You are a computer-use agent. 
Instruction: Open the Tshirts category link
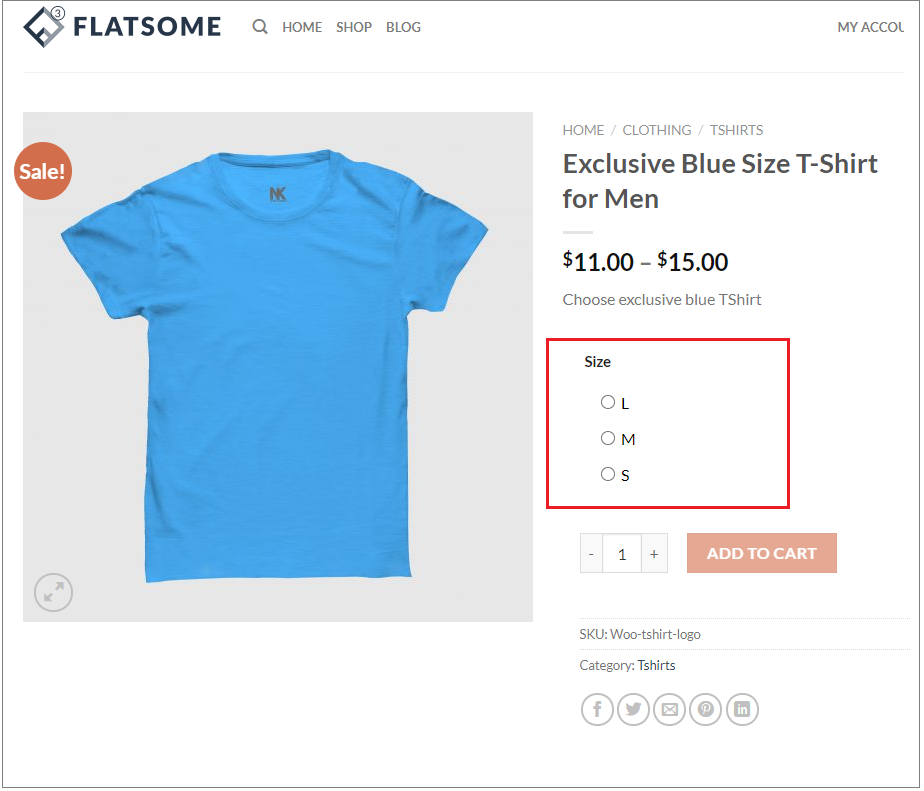coord(656,665)
